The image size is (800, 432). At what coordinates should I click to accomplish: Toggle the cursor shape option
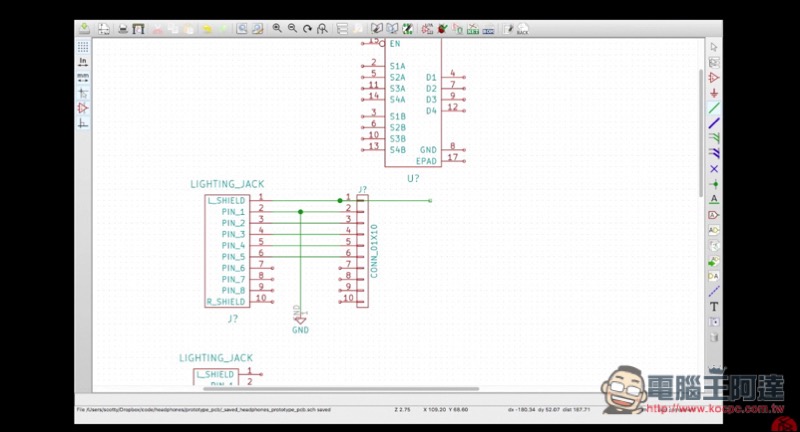[x=83, y=93]
